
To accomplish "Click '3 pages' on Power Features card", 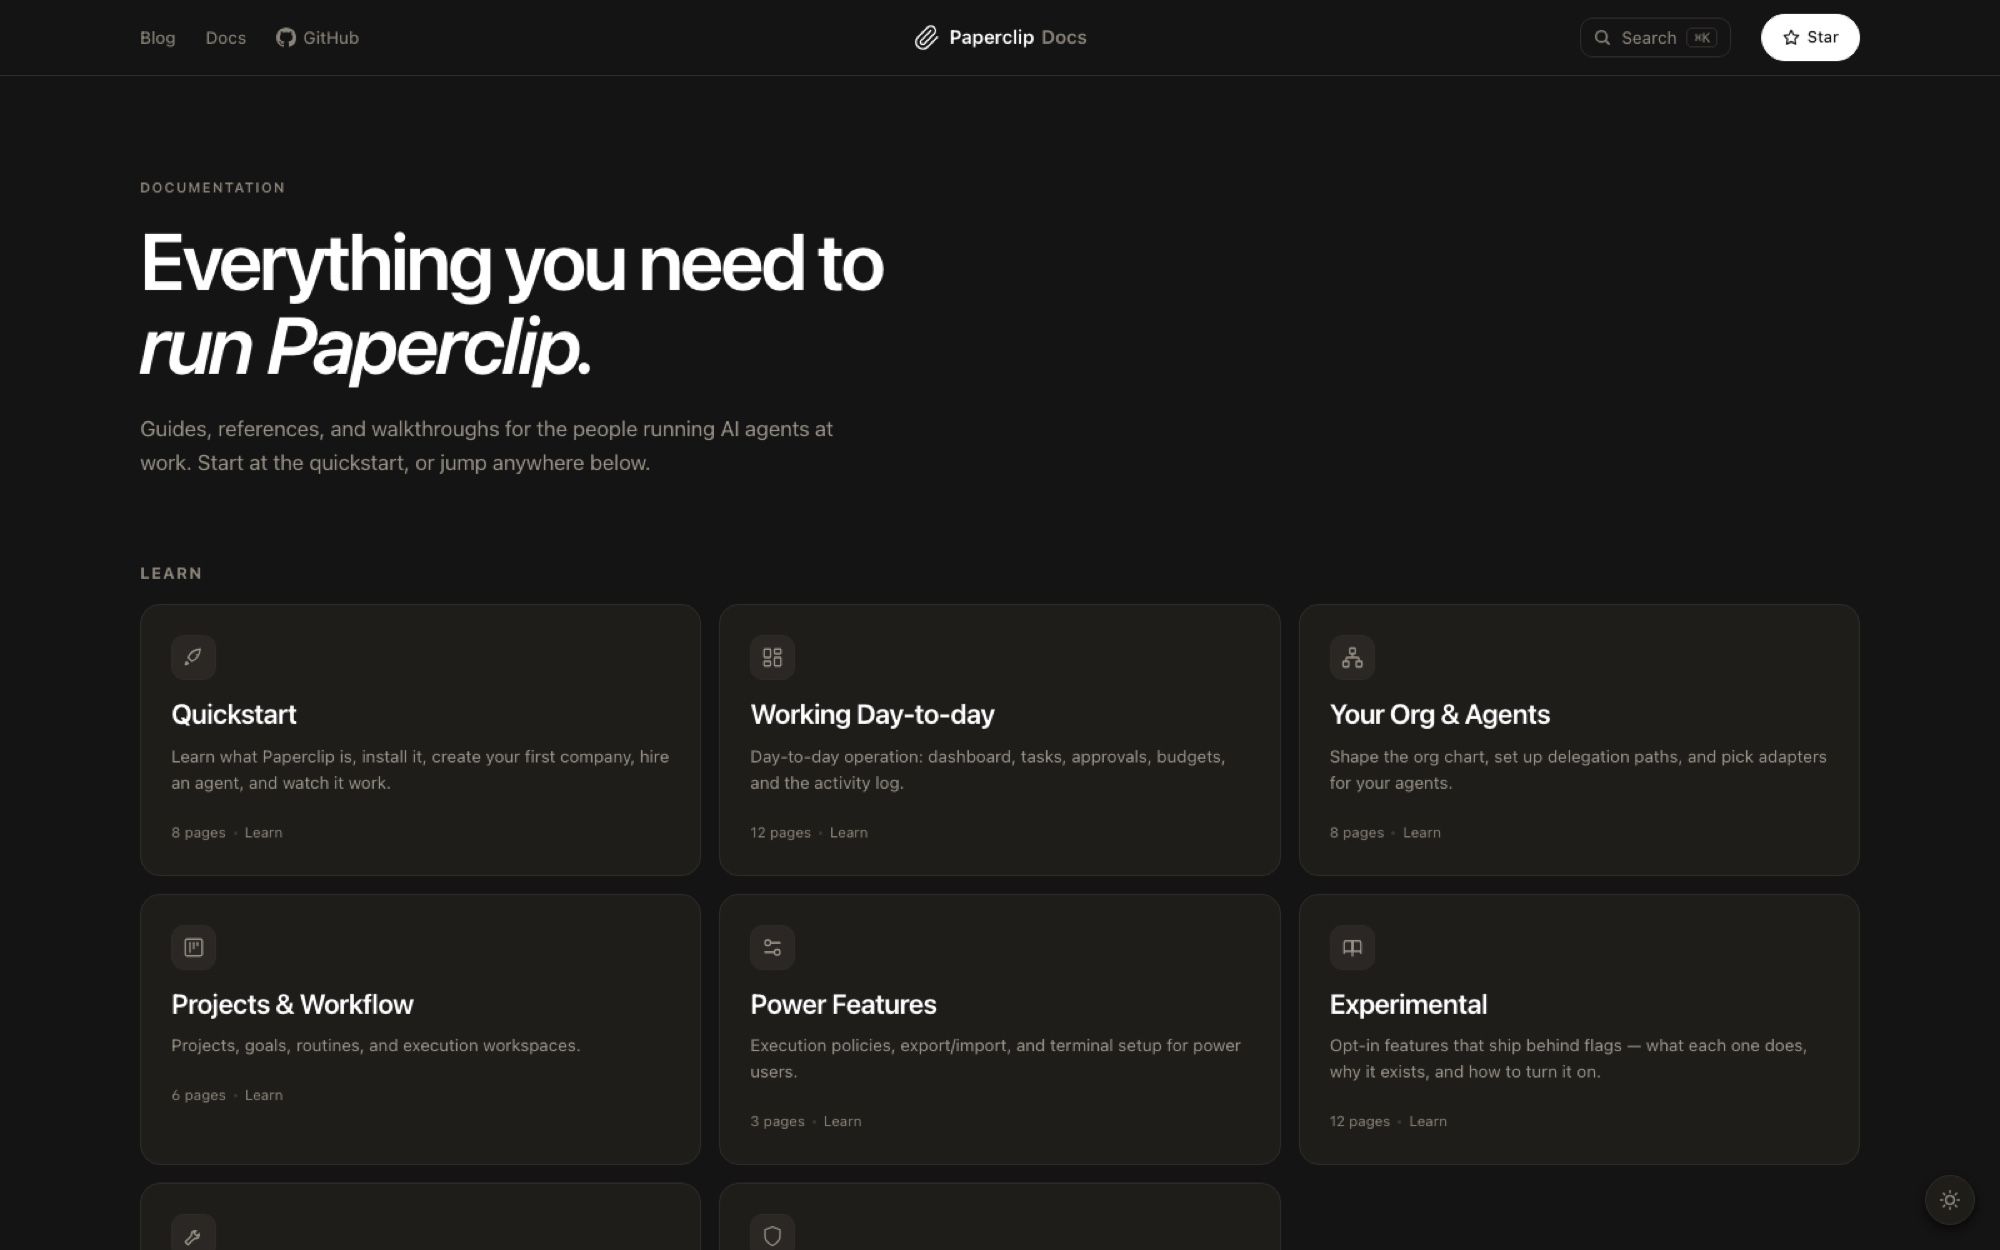I will point(777,1121).
